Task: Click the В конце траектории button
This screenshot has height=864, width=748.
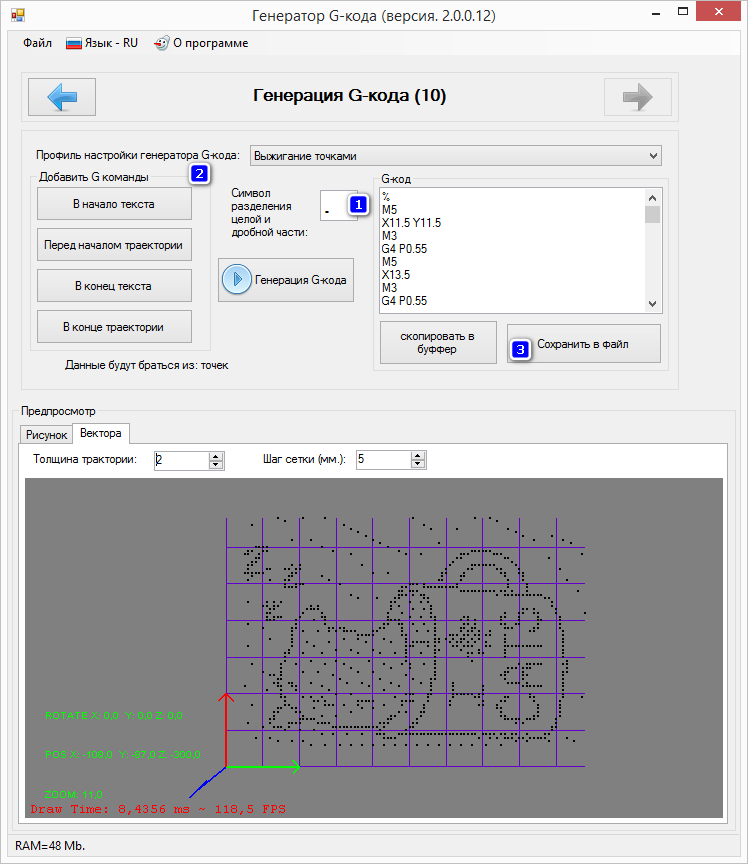Action: pos(114,327)
